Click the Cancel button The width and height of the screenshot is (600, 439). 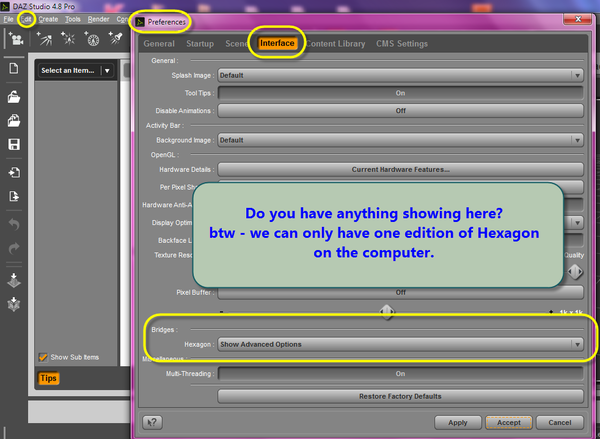[559, 423]
